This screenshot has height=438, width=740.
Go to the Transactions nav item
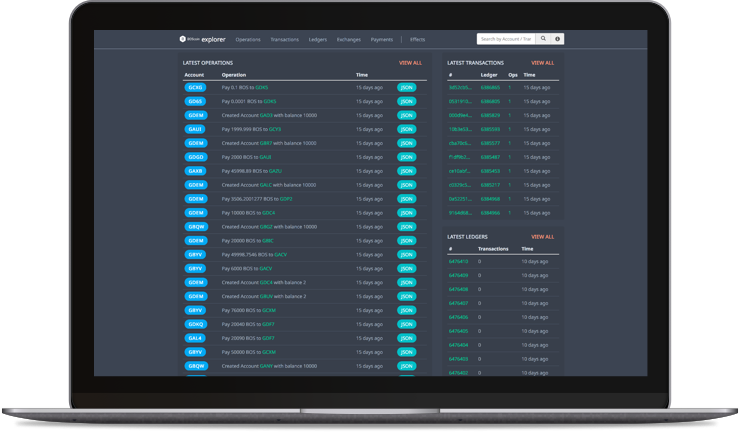pos(284,39)
